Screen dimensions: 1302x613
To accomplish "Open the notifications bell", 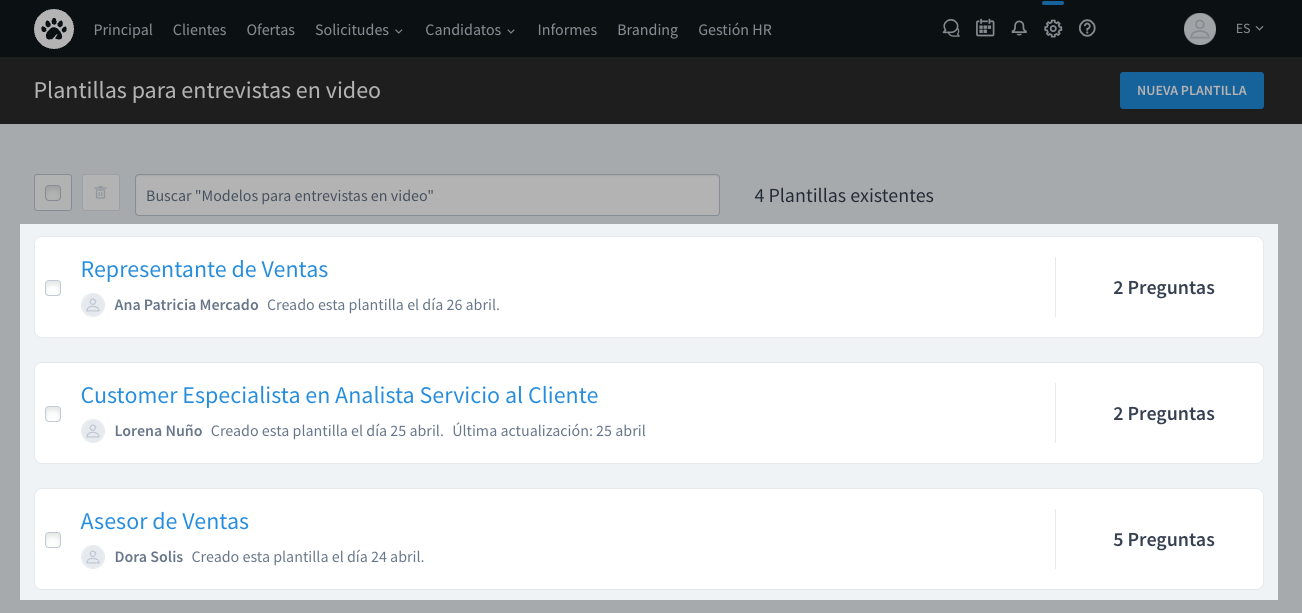I will point(1019,29).
